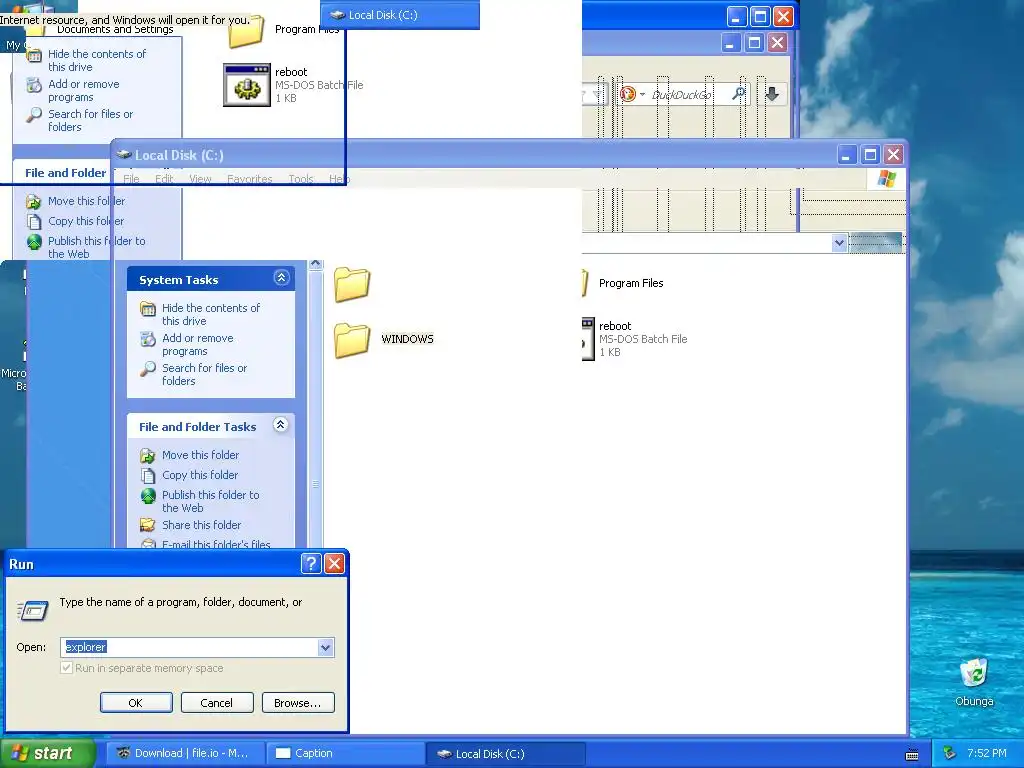Click the Run dialog program icon
1024x768 pixels.
click(x=32, y=610)
